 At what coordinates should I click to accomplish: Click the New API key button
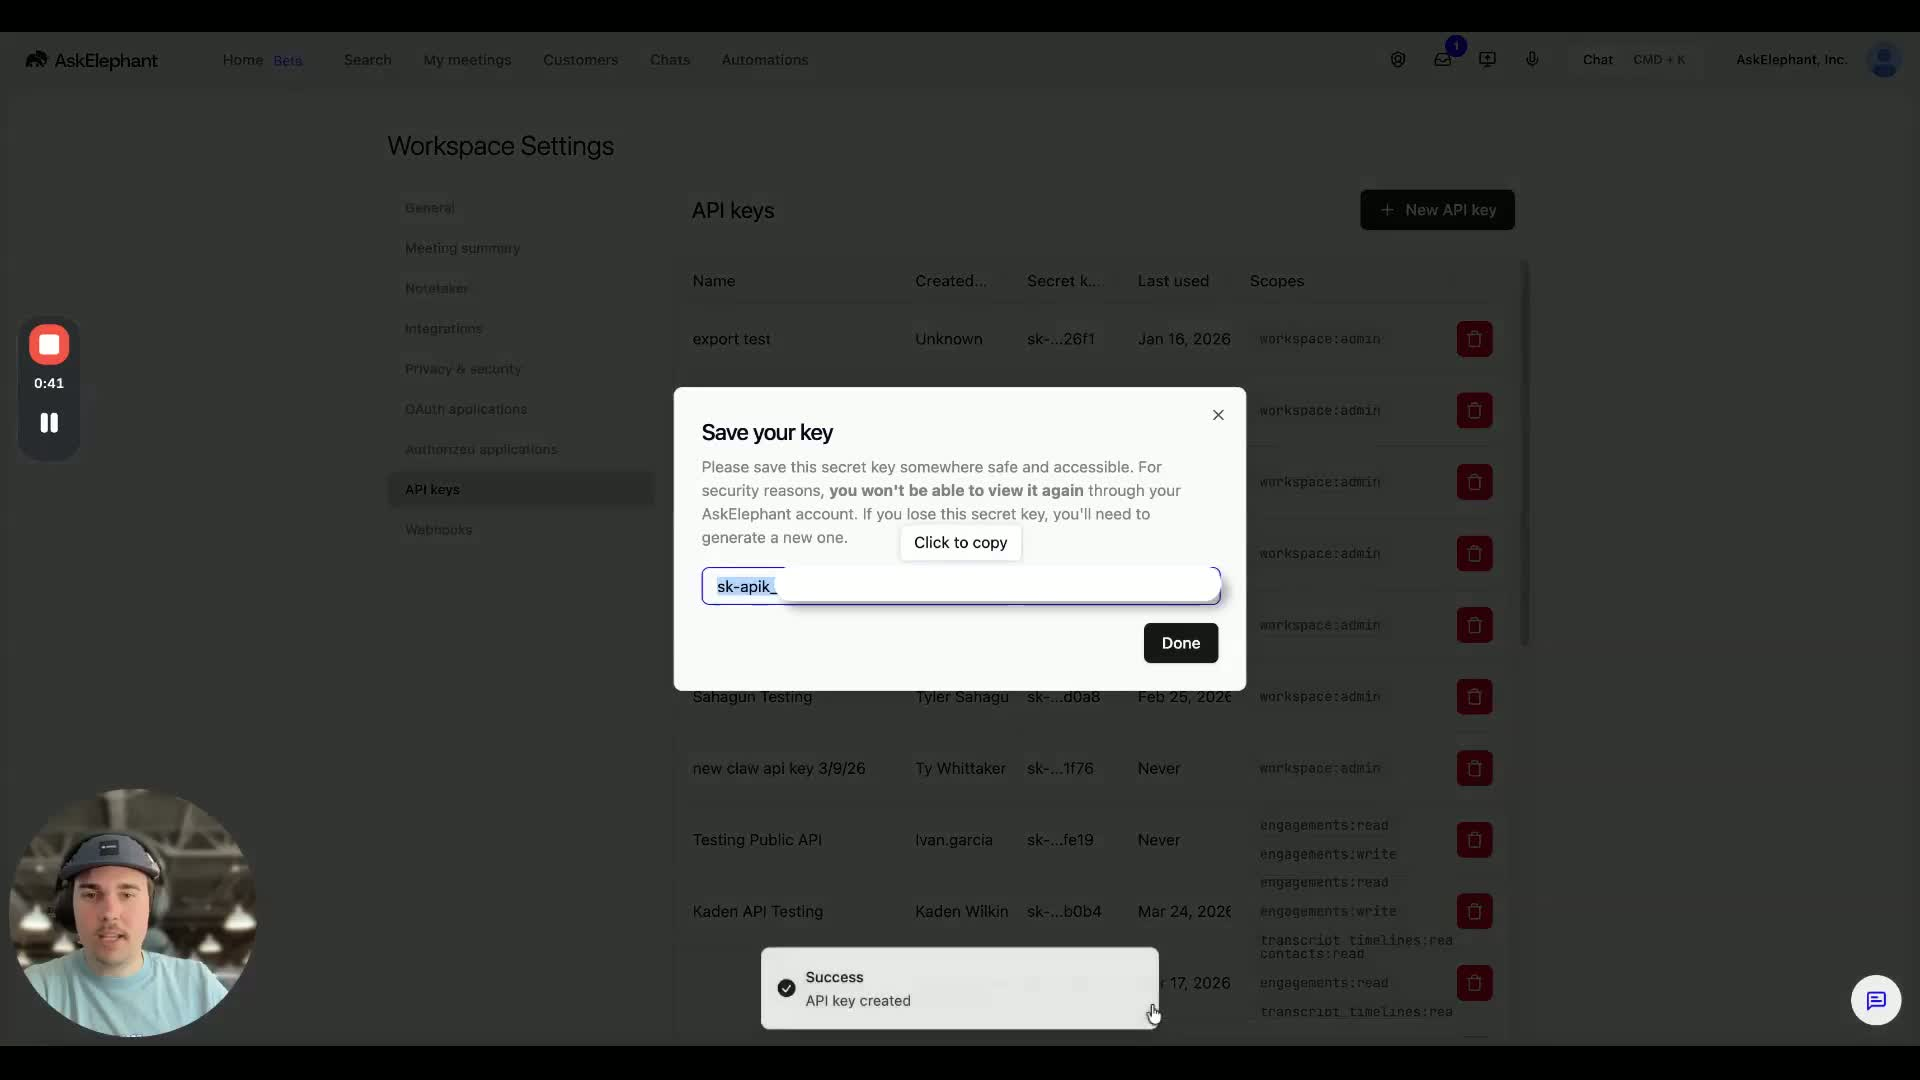[1437, 210]
